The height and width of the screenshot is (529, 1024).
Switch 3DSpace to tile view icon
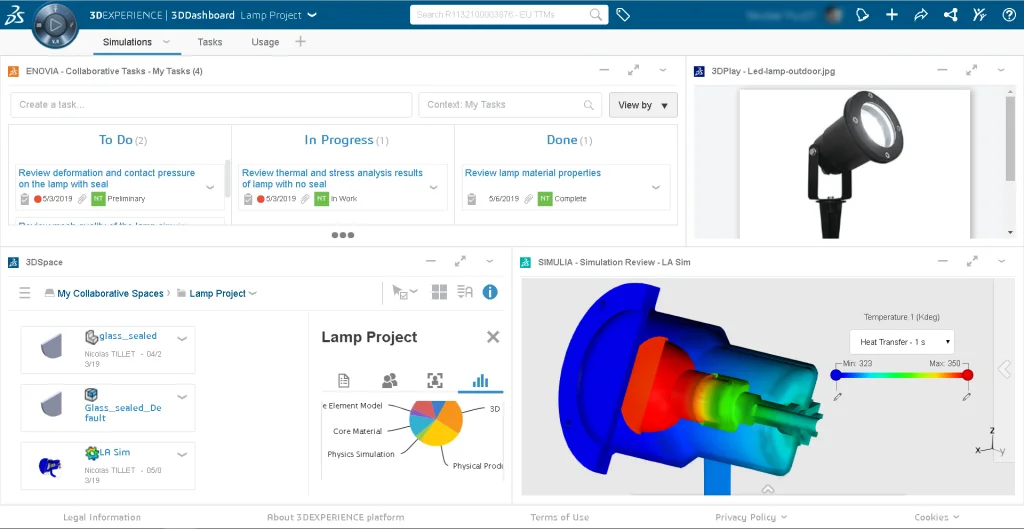(x=439, y=292)
